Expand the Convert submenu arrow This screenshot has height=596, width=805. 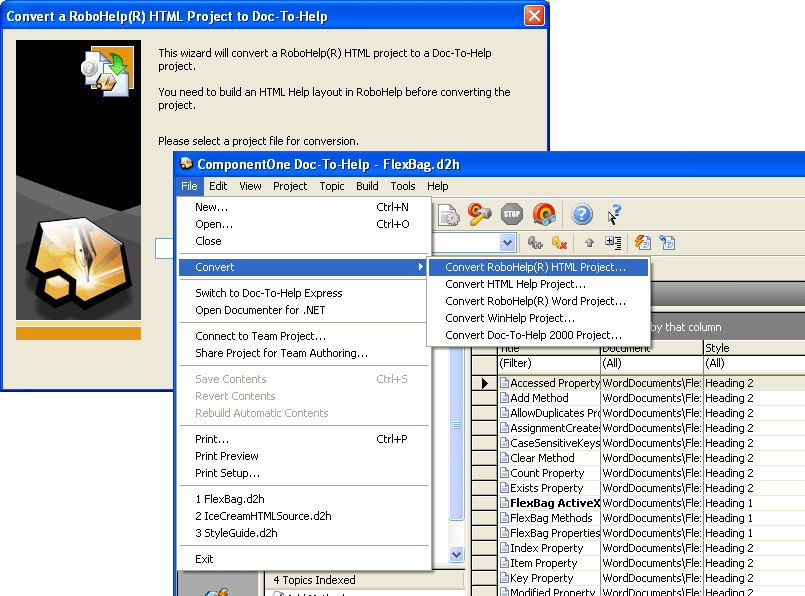click(420, 266)
